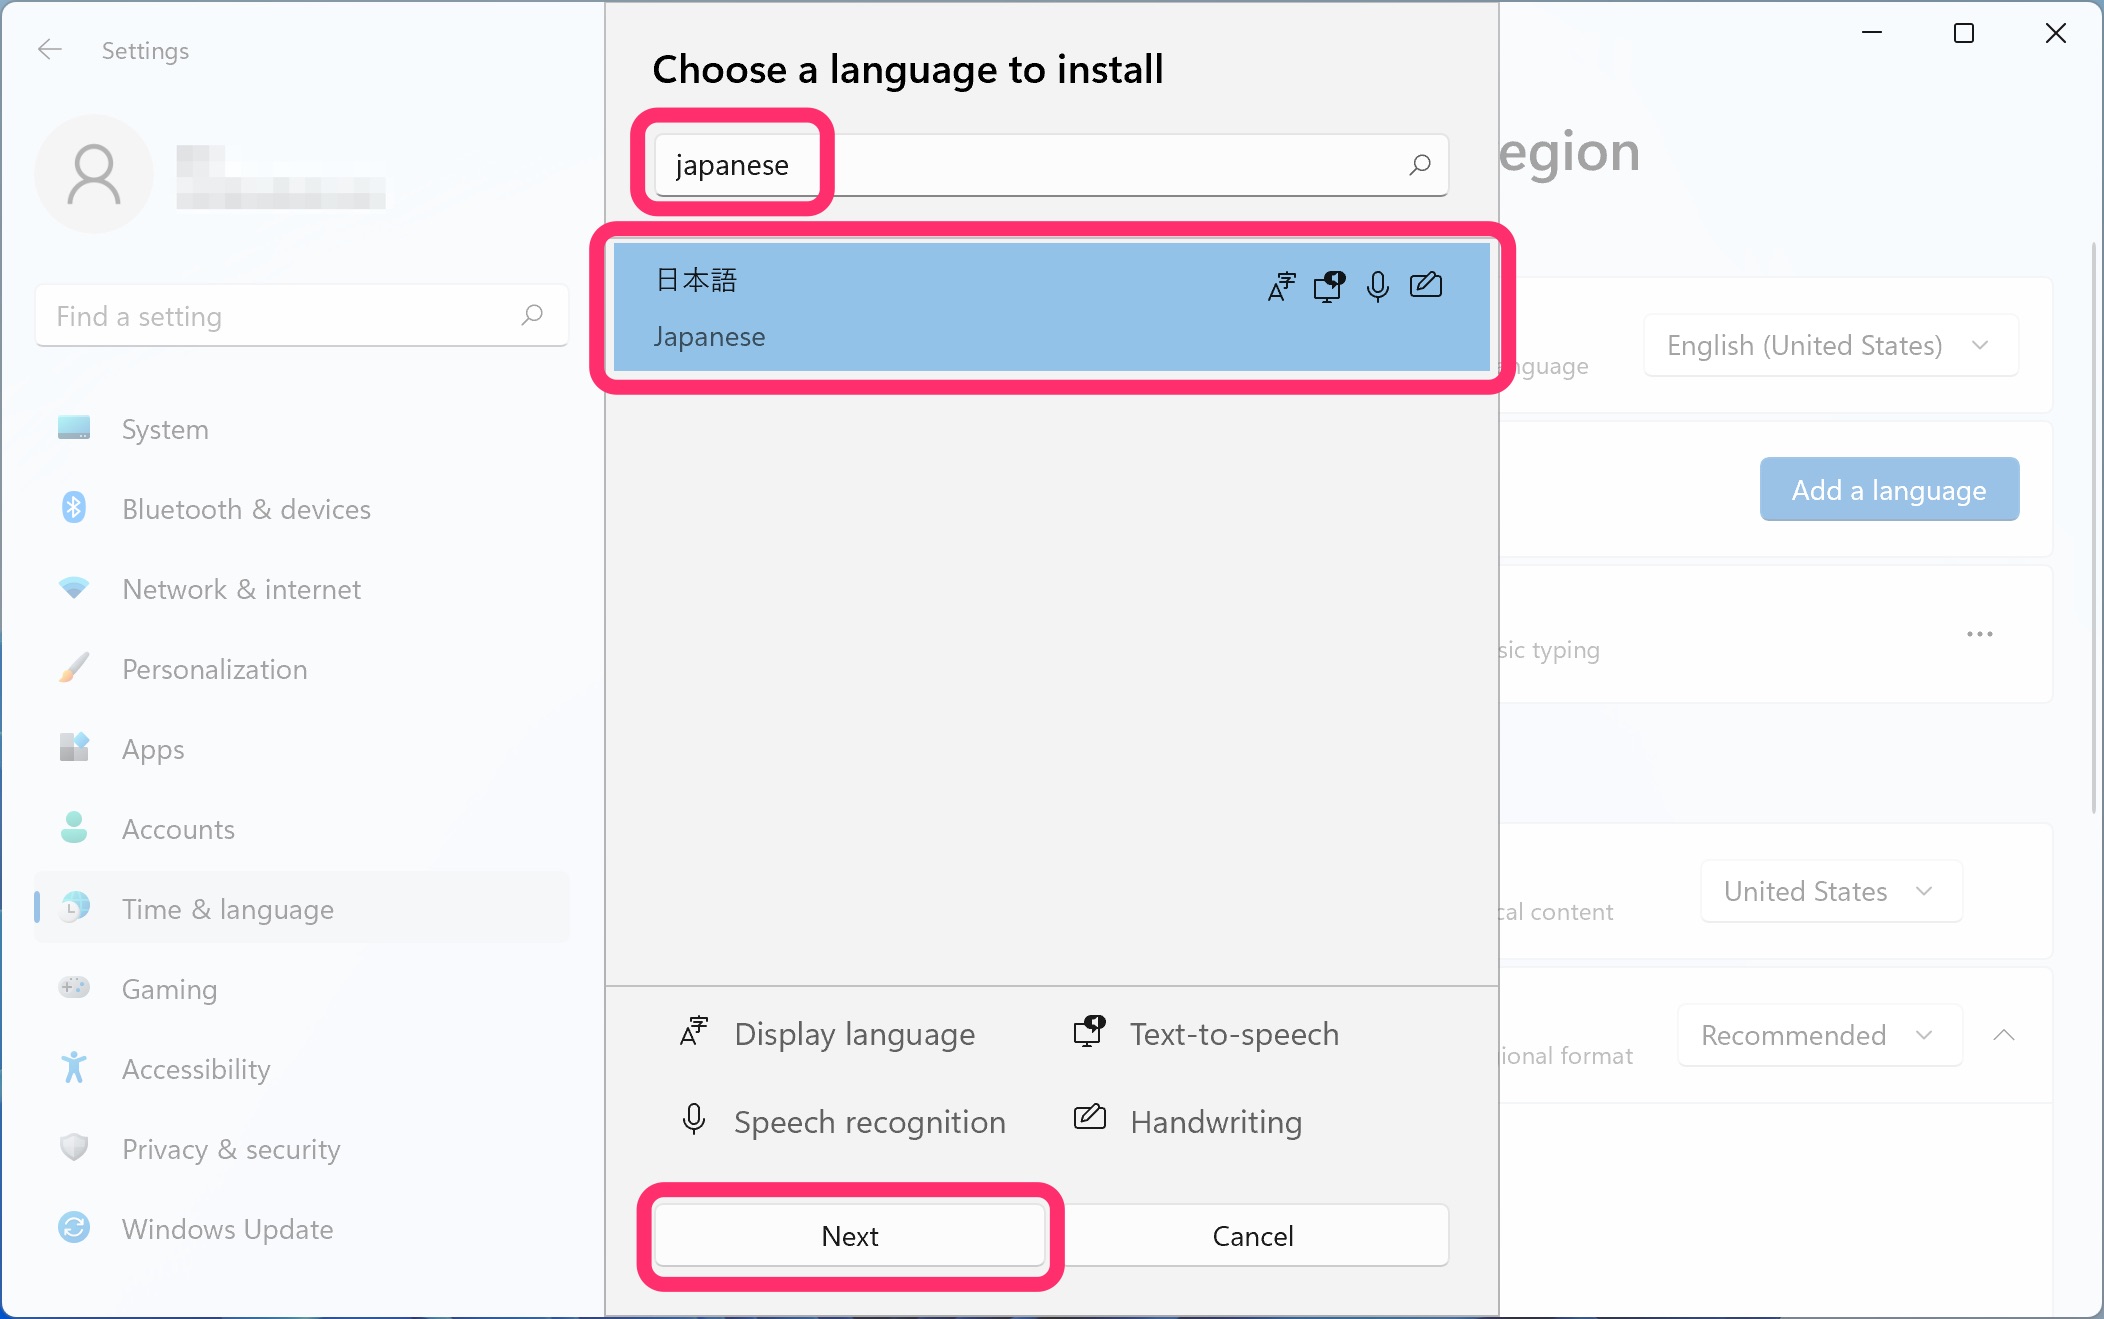Image resolution: width=2104 pixels, height=1319 pixels.
Task: Click the text-to-speech icon on Japanese row
Action: pos(1329,287)
